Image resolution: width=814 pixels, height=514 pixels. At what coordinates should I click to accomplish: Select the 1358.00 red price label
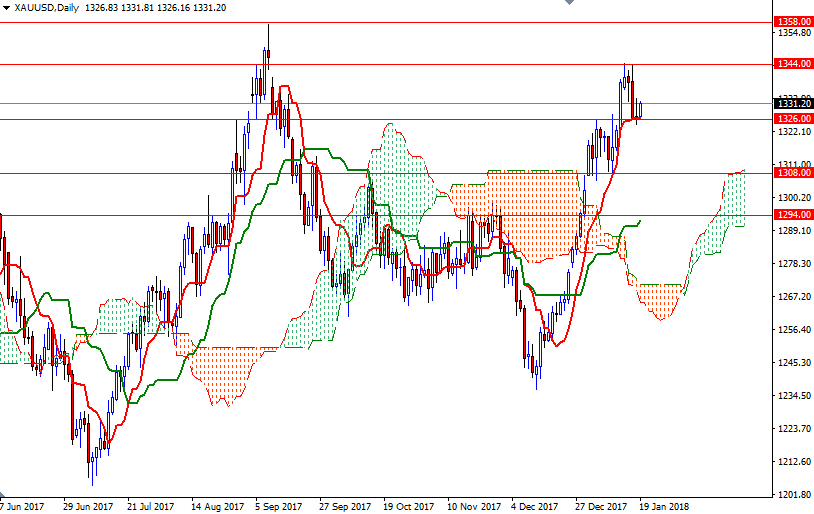pyautogui.click(x=793, y=21)
